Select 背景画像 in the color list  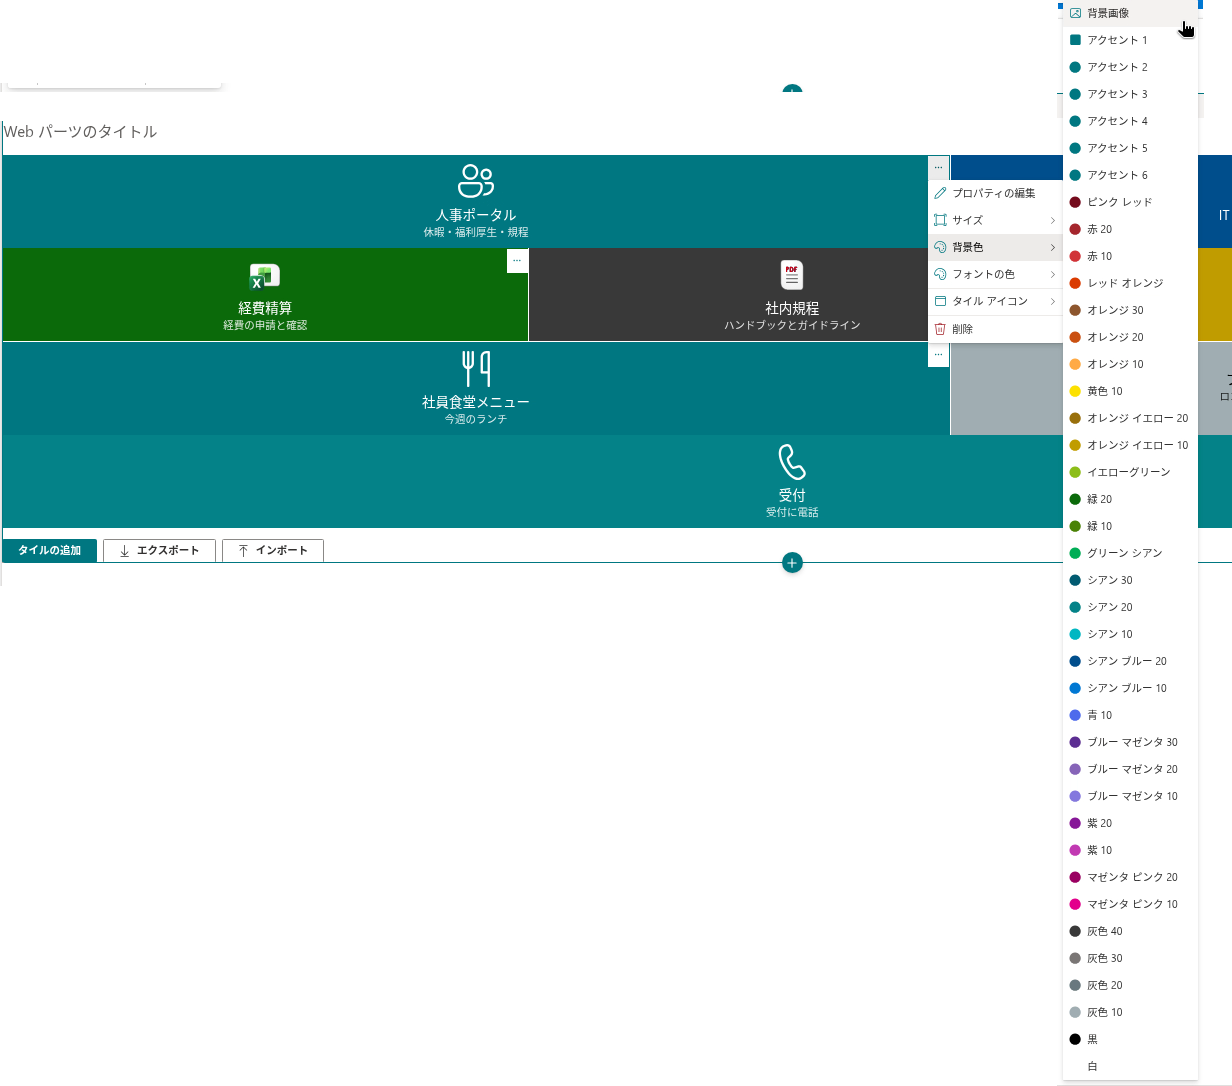(1130, 13)
